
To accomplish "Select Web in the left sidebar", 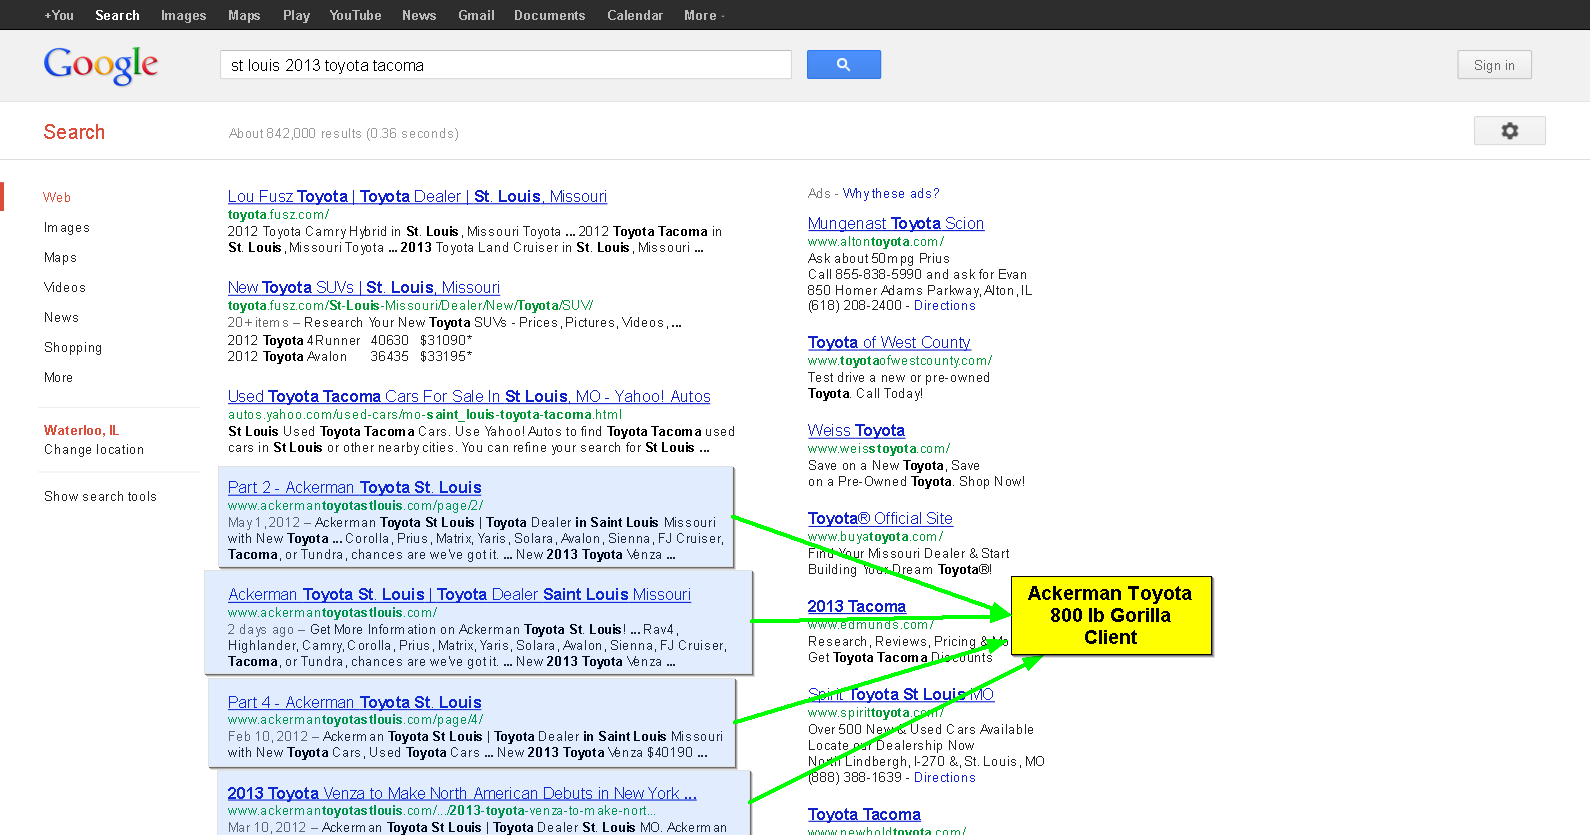I will click(57, 197).
